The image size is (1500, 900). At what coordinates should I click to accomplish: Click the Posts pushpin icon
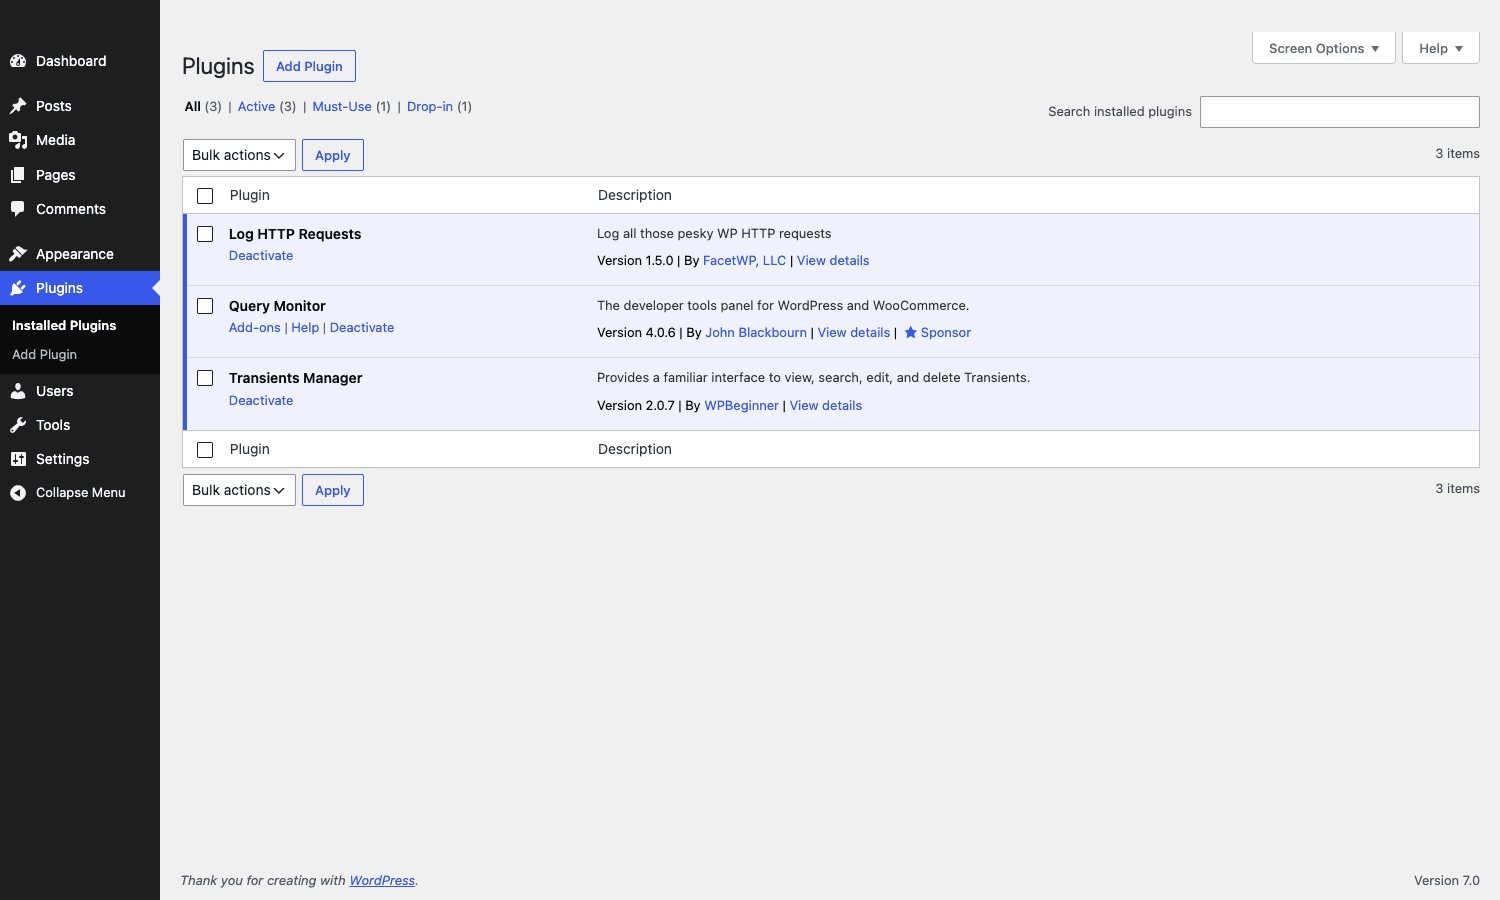pos(18,106)
